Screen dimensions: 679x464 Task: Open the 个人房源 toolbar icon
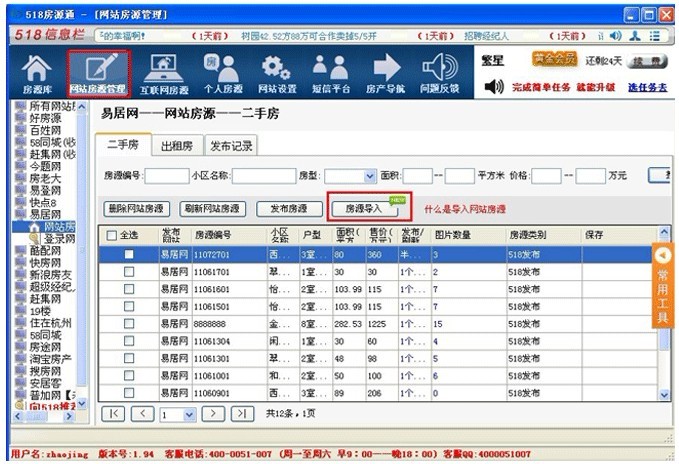[223, 74]
